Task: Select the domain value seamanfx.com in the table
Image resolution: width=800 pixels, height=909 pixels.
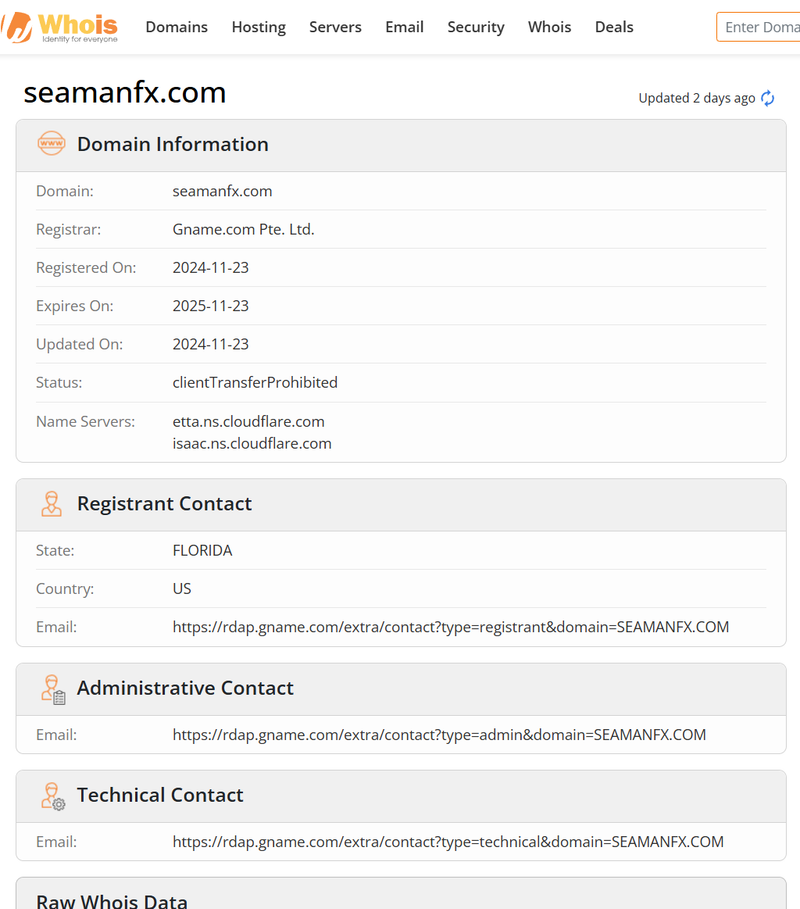Action: coord(222,191)
